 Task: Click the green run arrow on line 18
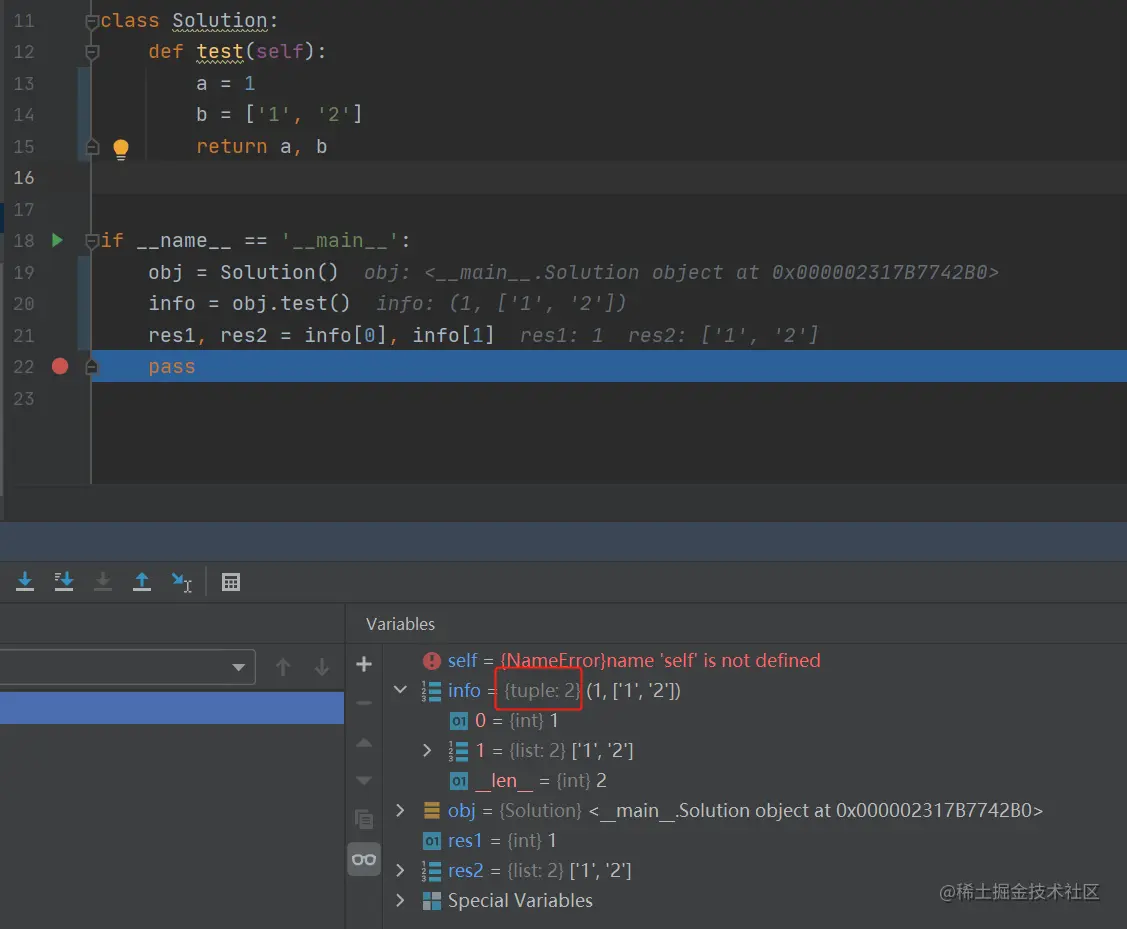click(58, 240)
